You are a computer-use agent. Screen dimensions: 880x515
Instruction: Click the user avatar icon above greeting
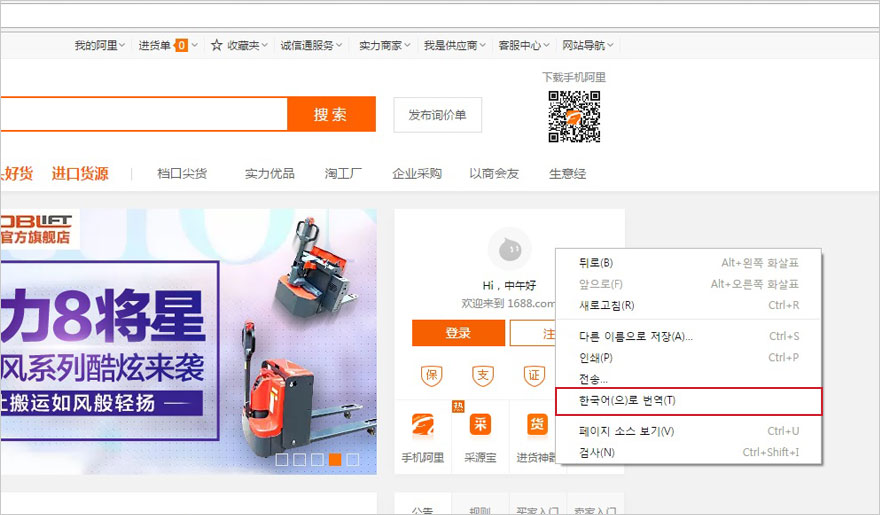pyautogui.click(x=510, y=249)
